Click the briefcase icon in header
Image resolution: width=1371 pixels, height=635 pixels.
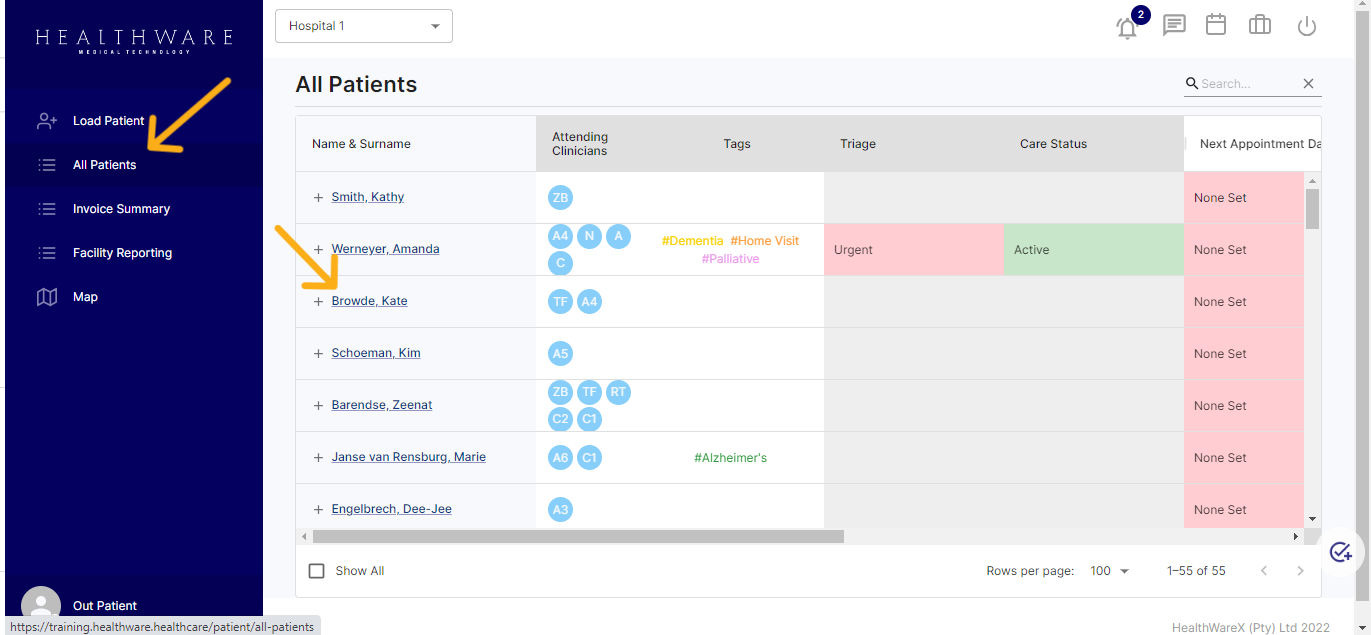1260,26
